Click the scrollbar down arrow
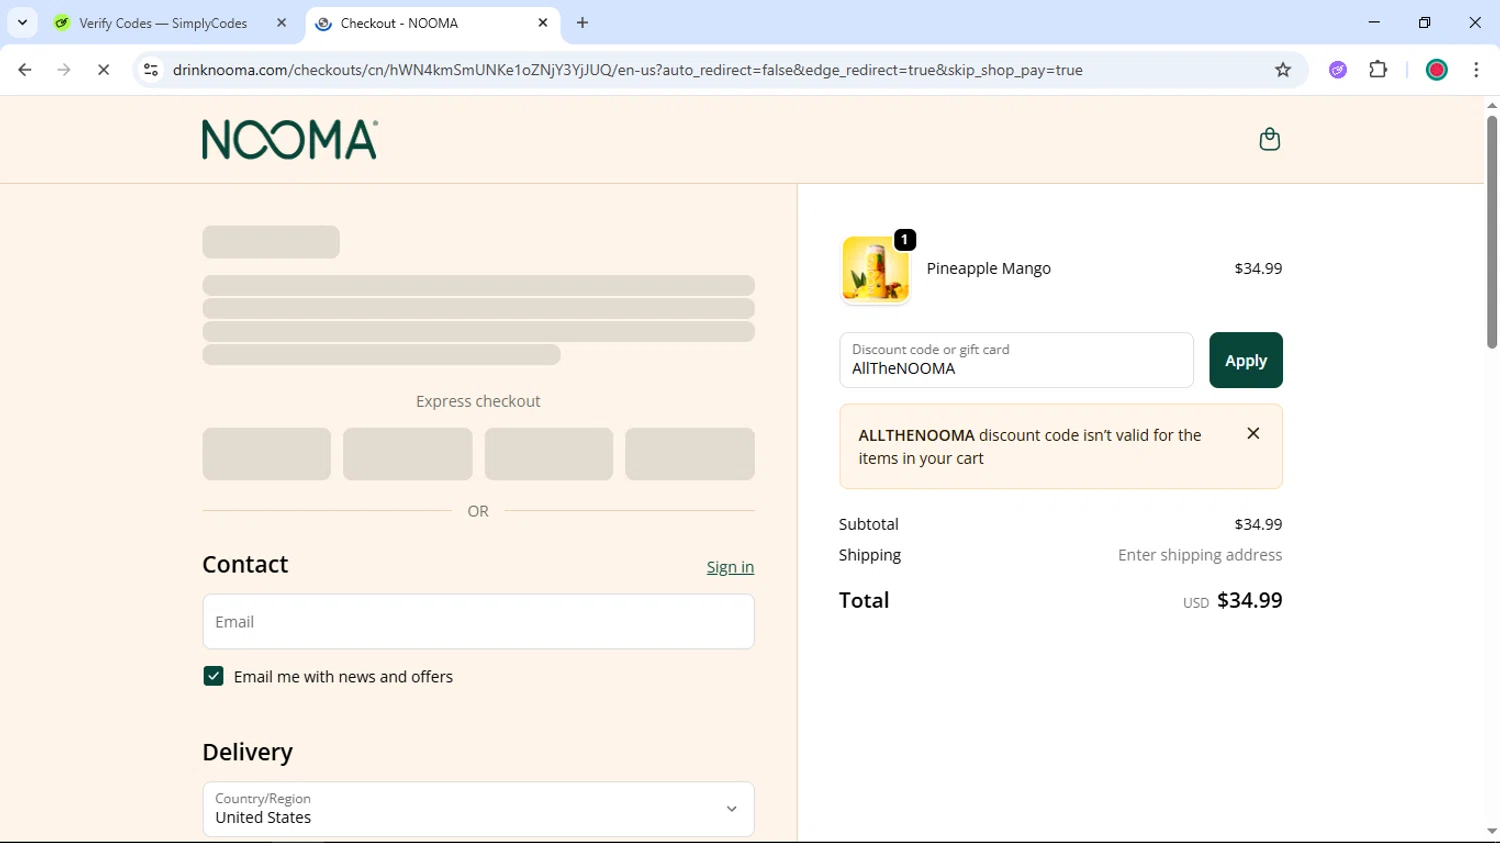Screen dimensions: 1500x843 tap(1491, 832)
